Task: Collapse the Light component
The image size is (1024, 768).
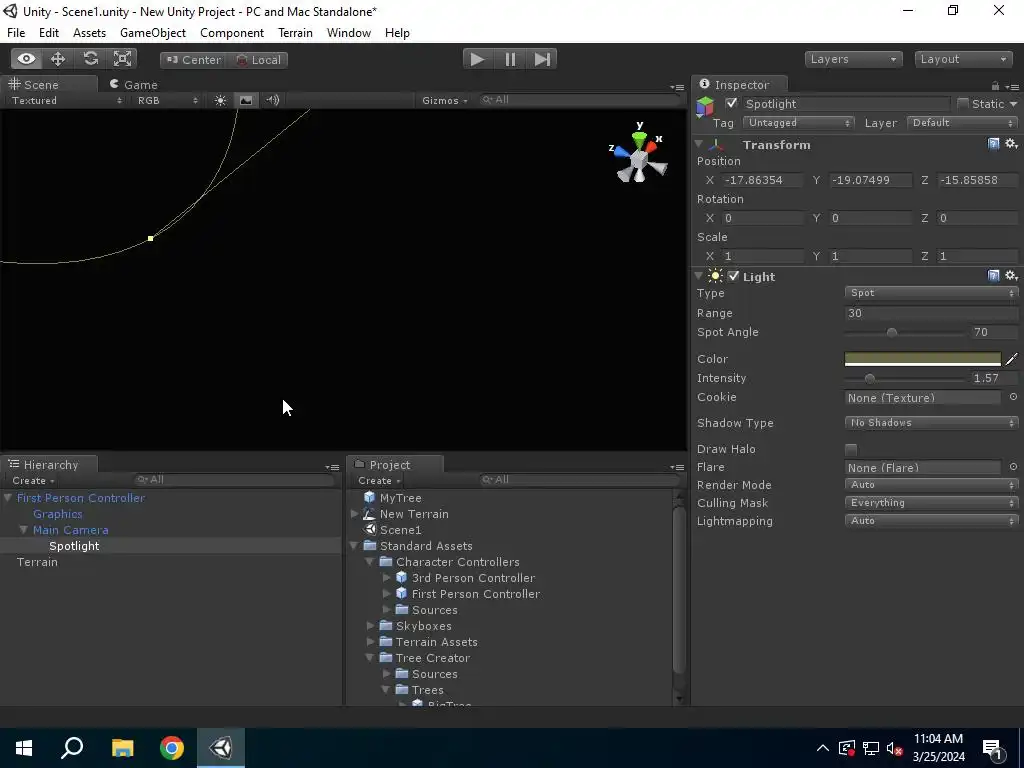Action: pyautogui.click(x=699, y=276)
